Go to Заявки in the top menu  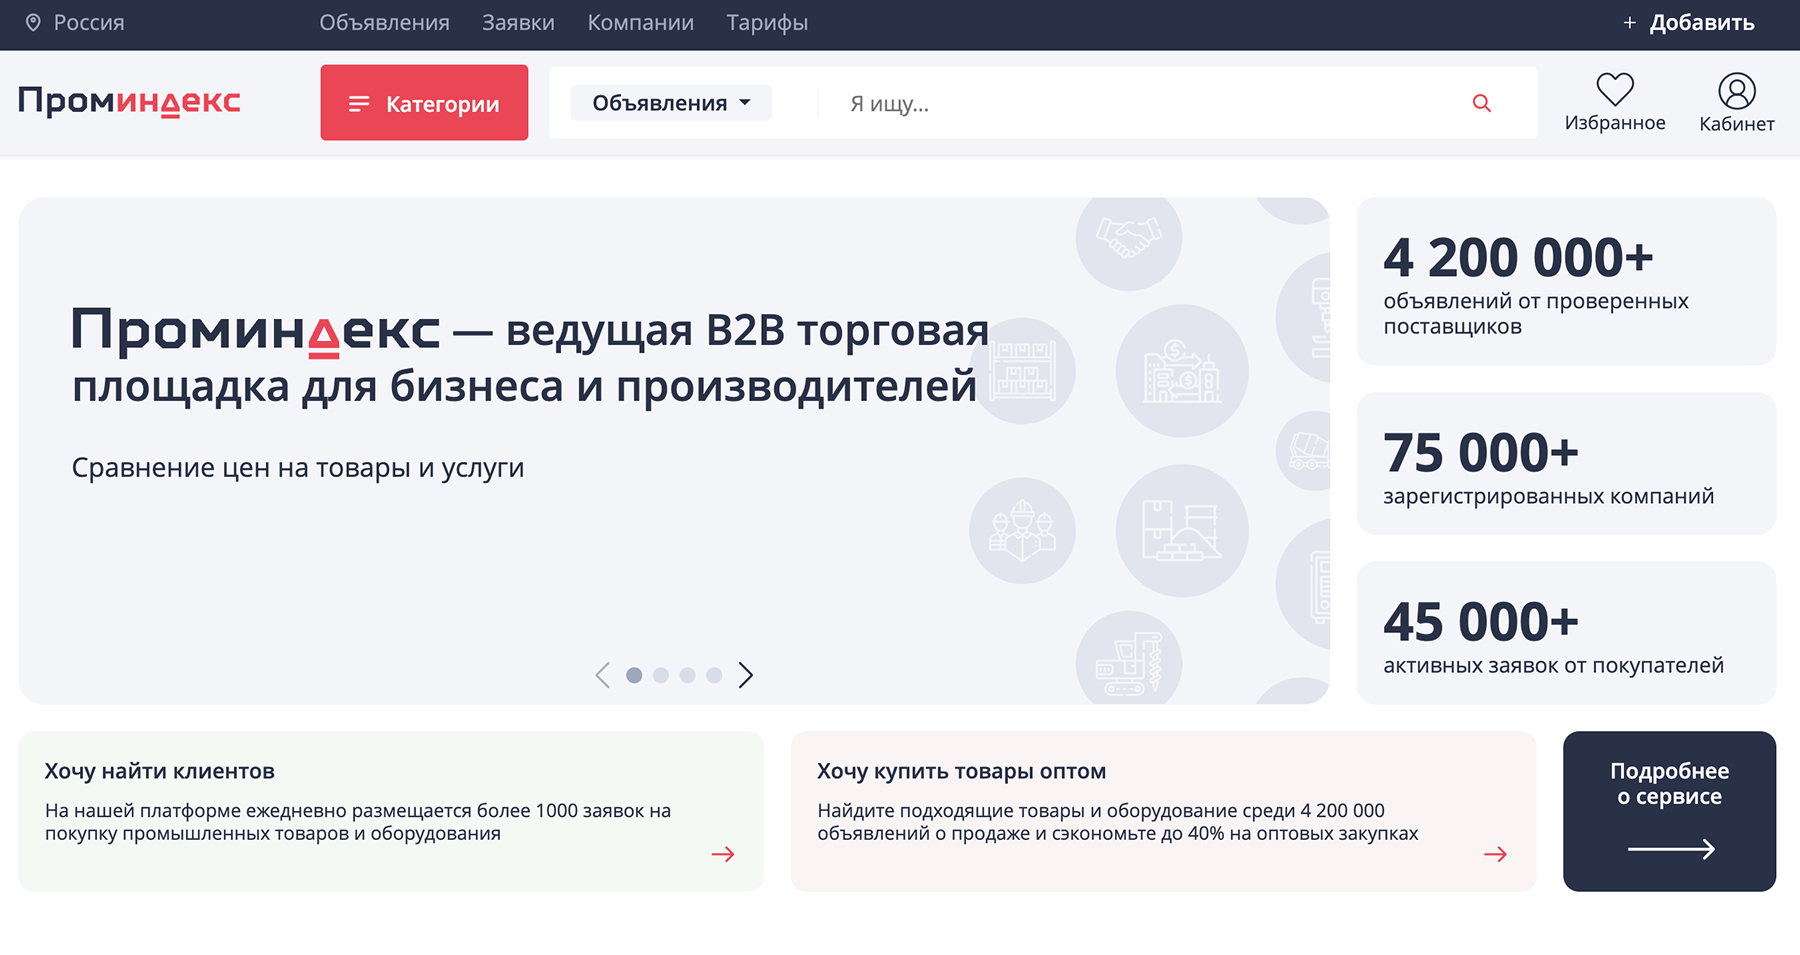(x=518, y=23)
